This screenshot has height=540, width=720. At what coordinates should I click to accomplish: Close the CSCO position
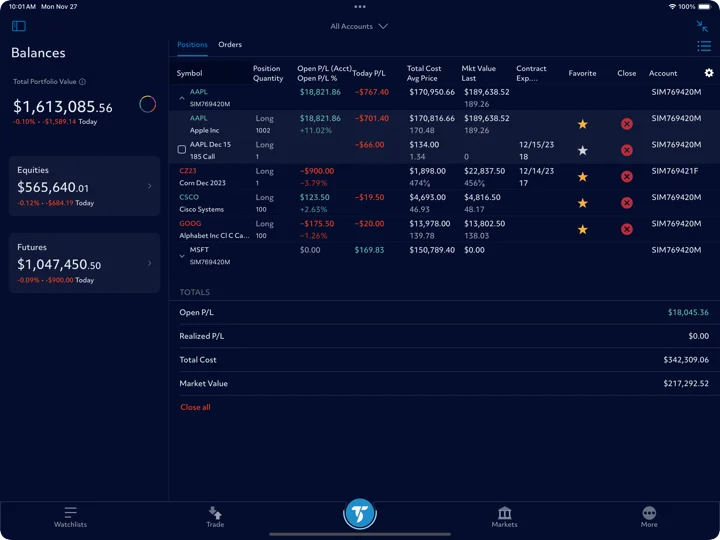626,203
